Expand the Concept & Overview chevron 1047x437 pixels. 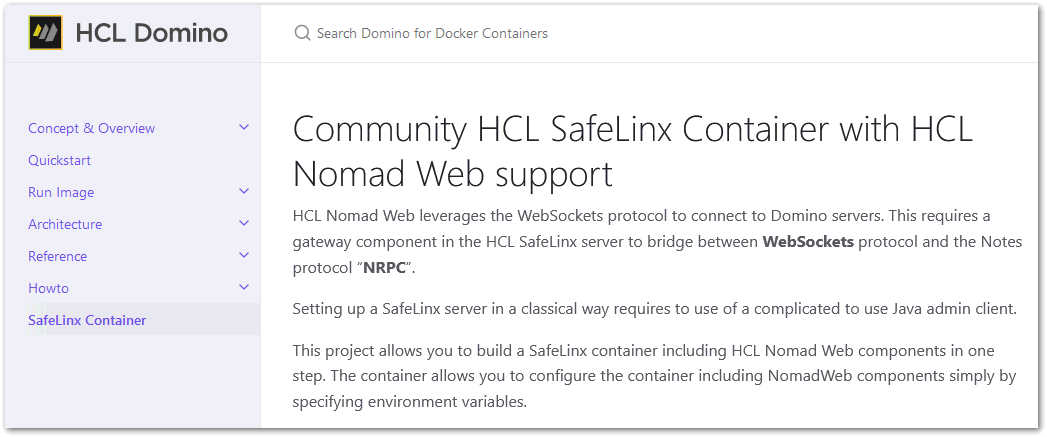[x=244, y=128]
